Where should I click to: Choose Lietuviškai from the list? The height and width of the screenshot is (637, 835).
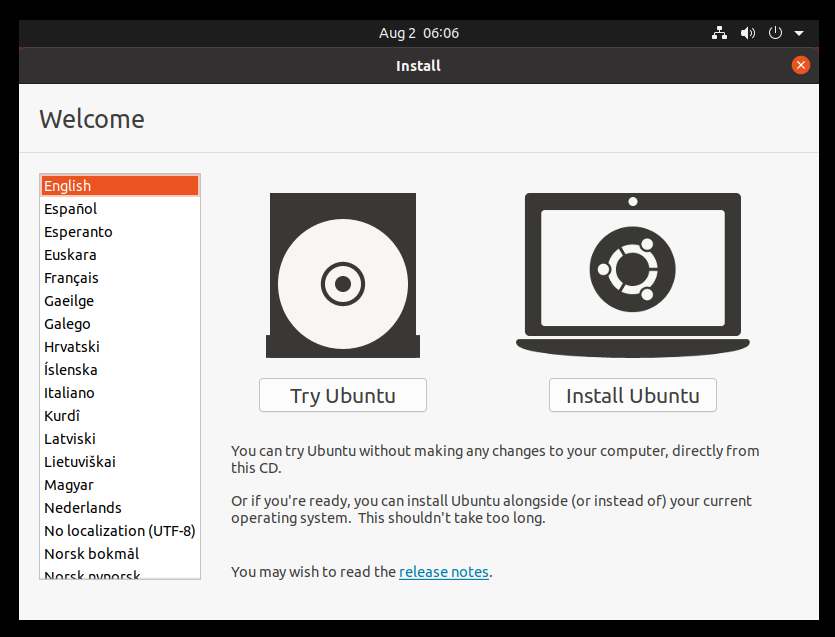[120, 462]
